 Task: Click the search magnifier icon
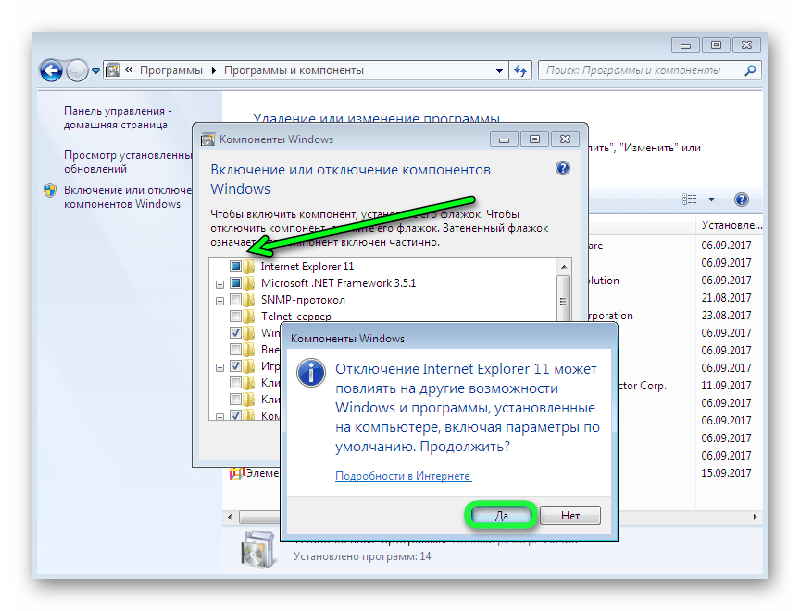[x=749, y=70]
